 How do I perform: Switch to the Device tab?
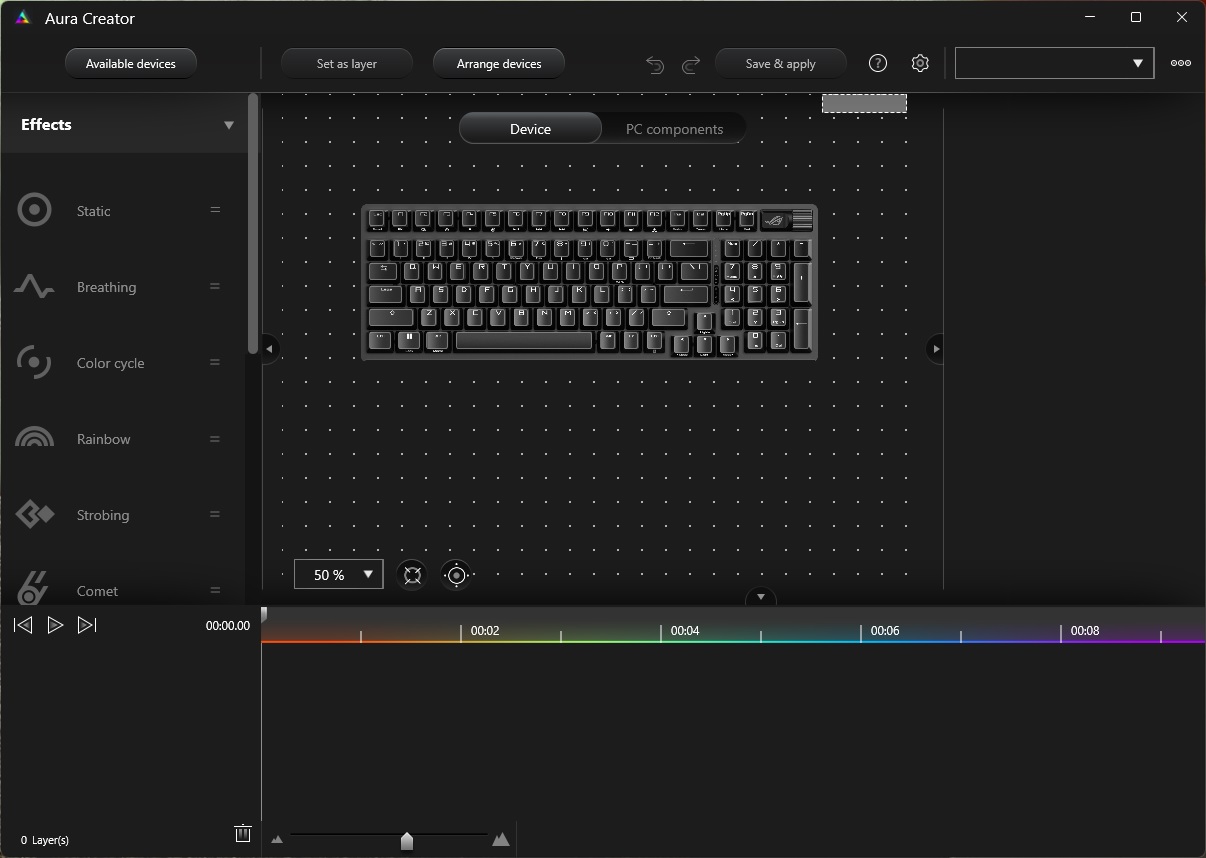(530, 129)
